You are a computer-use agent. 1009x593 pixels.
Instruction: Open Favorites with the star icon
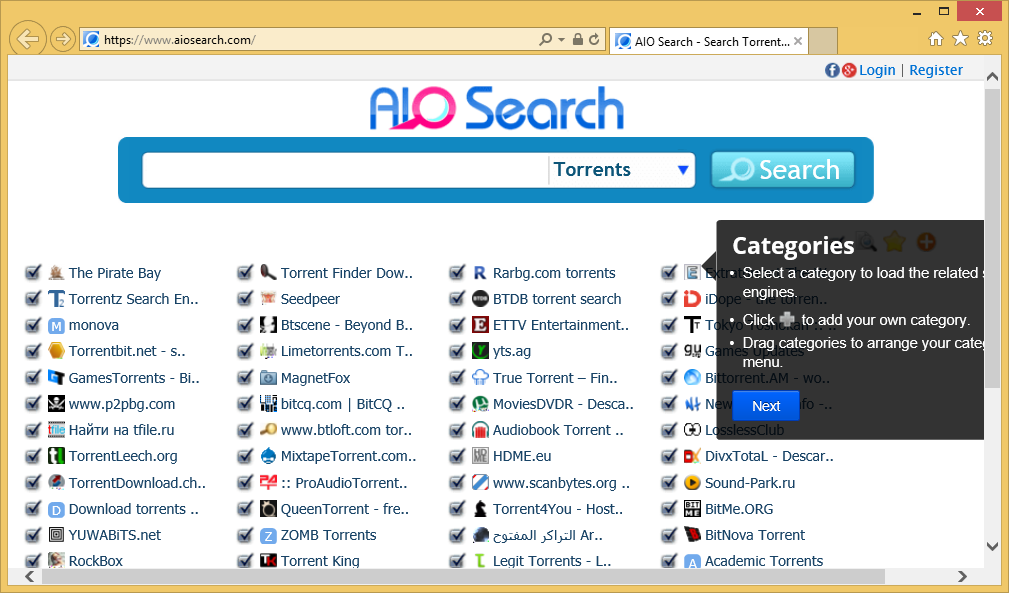960,39
